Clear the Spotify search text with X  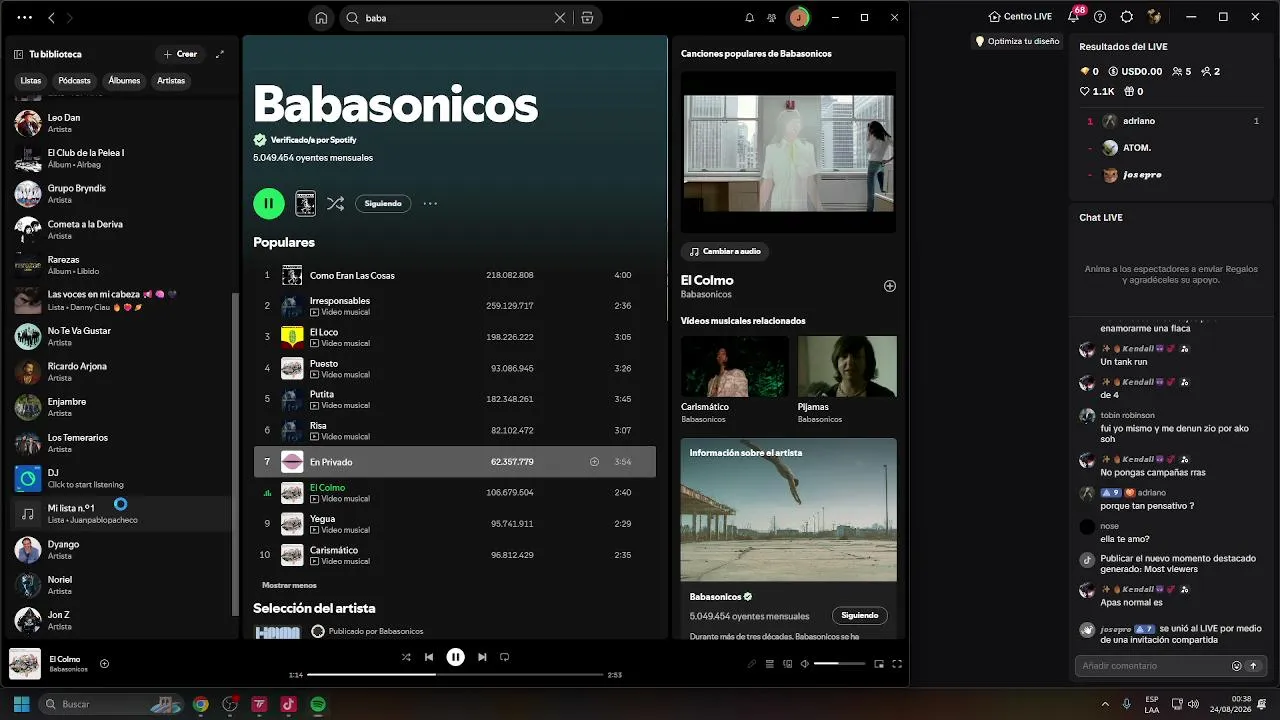tap(560, 17)
